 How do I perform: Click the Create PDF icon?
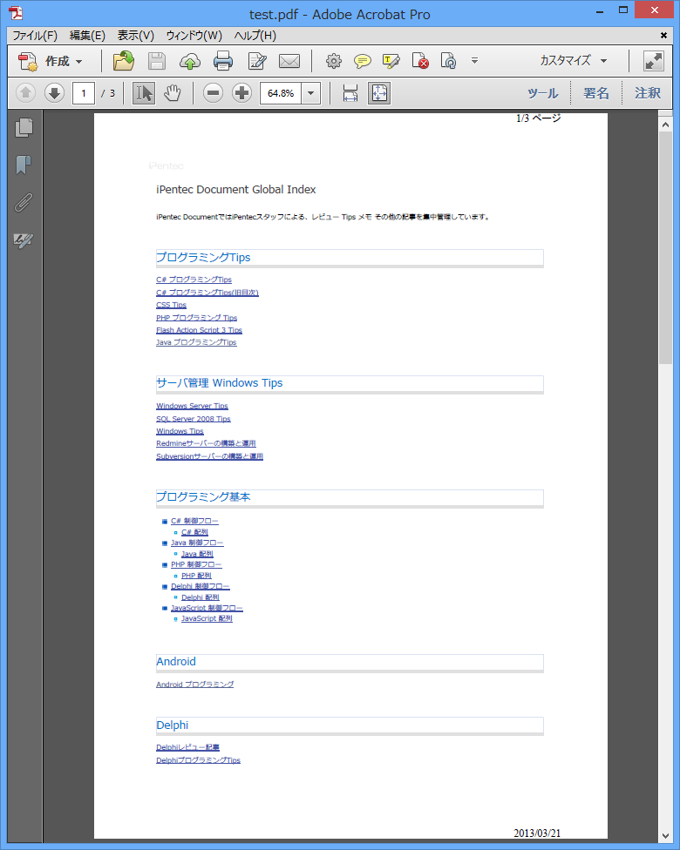[28, 61]
